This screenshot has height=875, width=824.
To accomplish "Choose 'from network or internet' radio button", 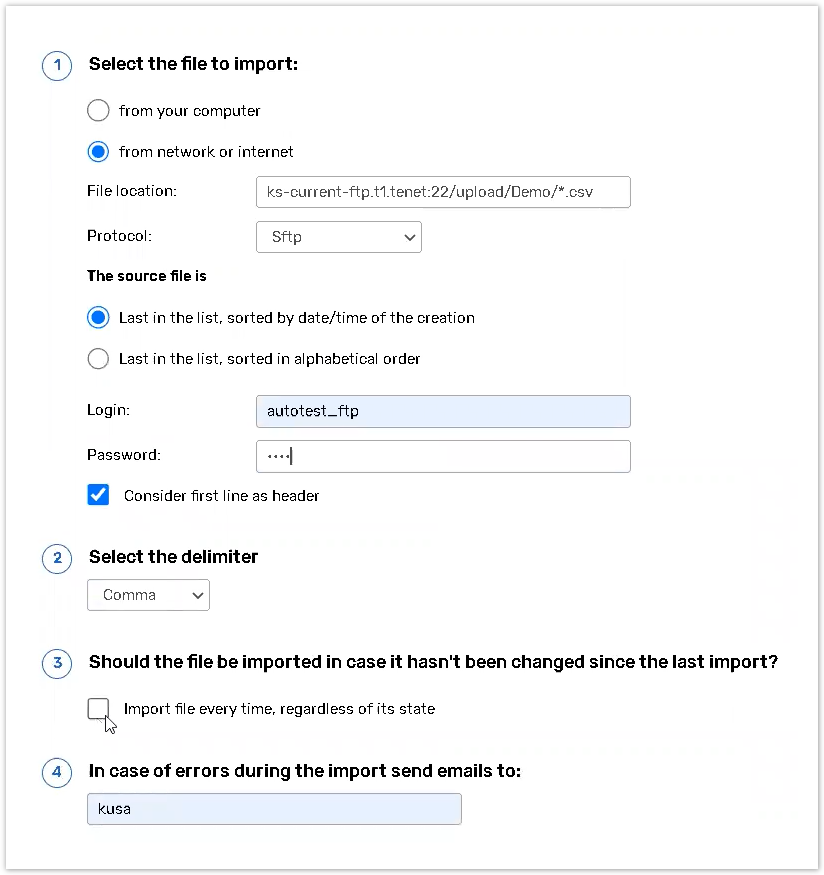I will pos(98,152).
